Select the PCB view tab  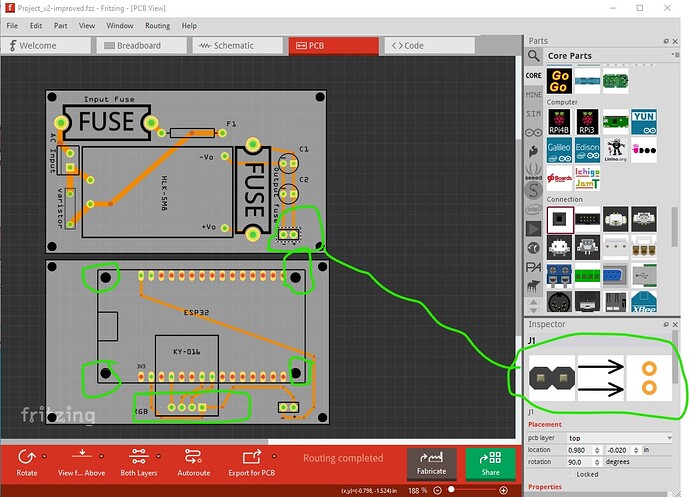[x=334, y=46]
